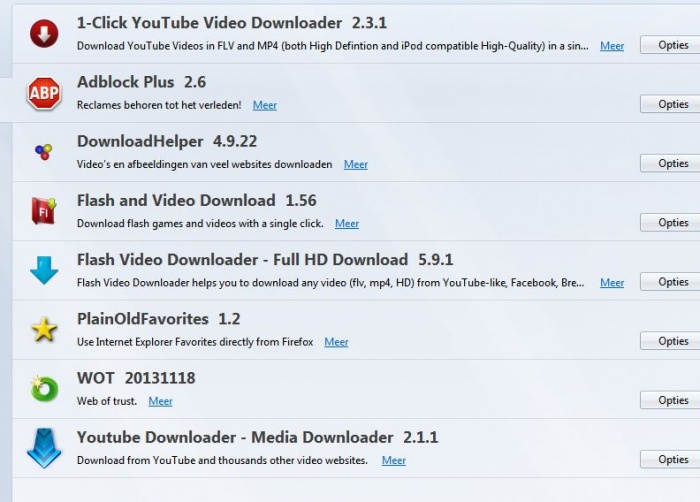
Task: Open Opties for WOT
Action: (x=670, y=400)
